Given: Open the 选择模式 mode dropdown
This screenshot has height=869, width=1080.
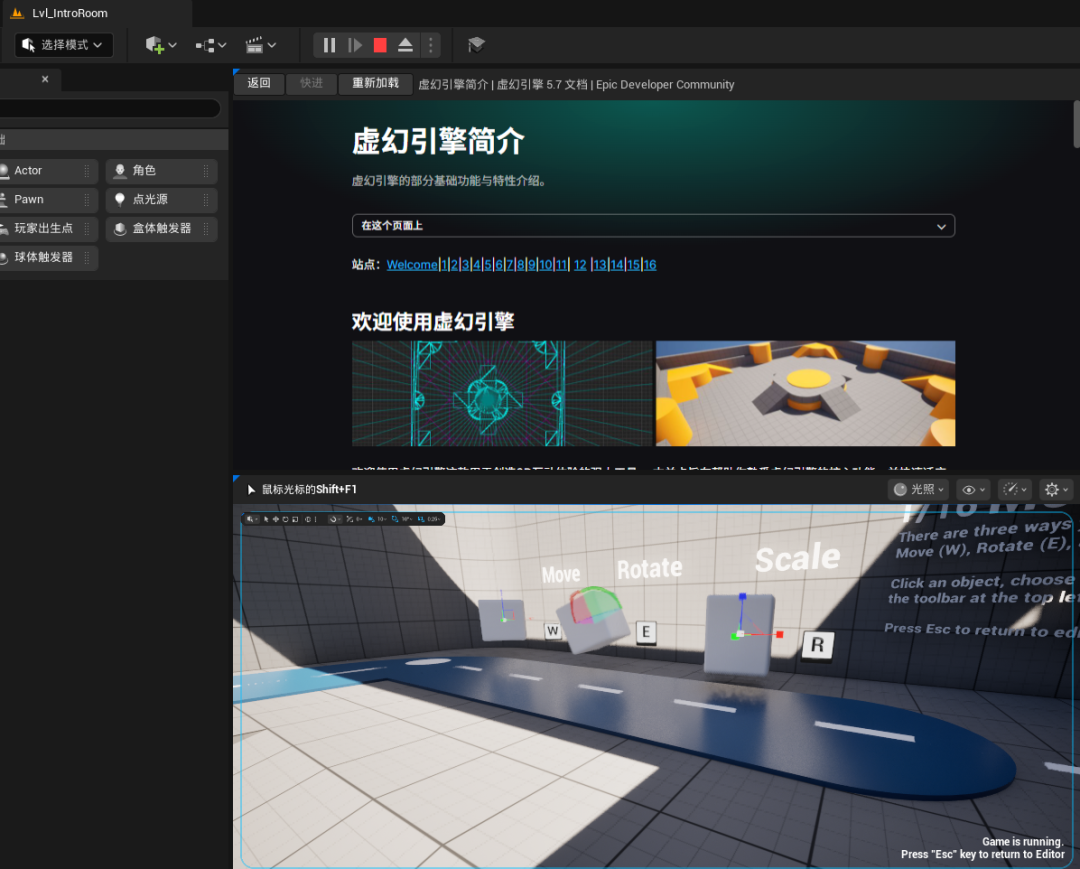Looking at the screenshot, I should click(x=62, y=45).
